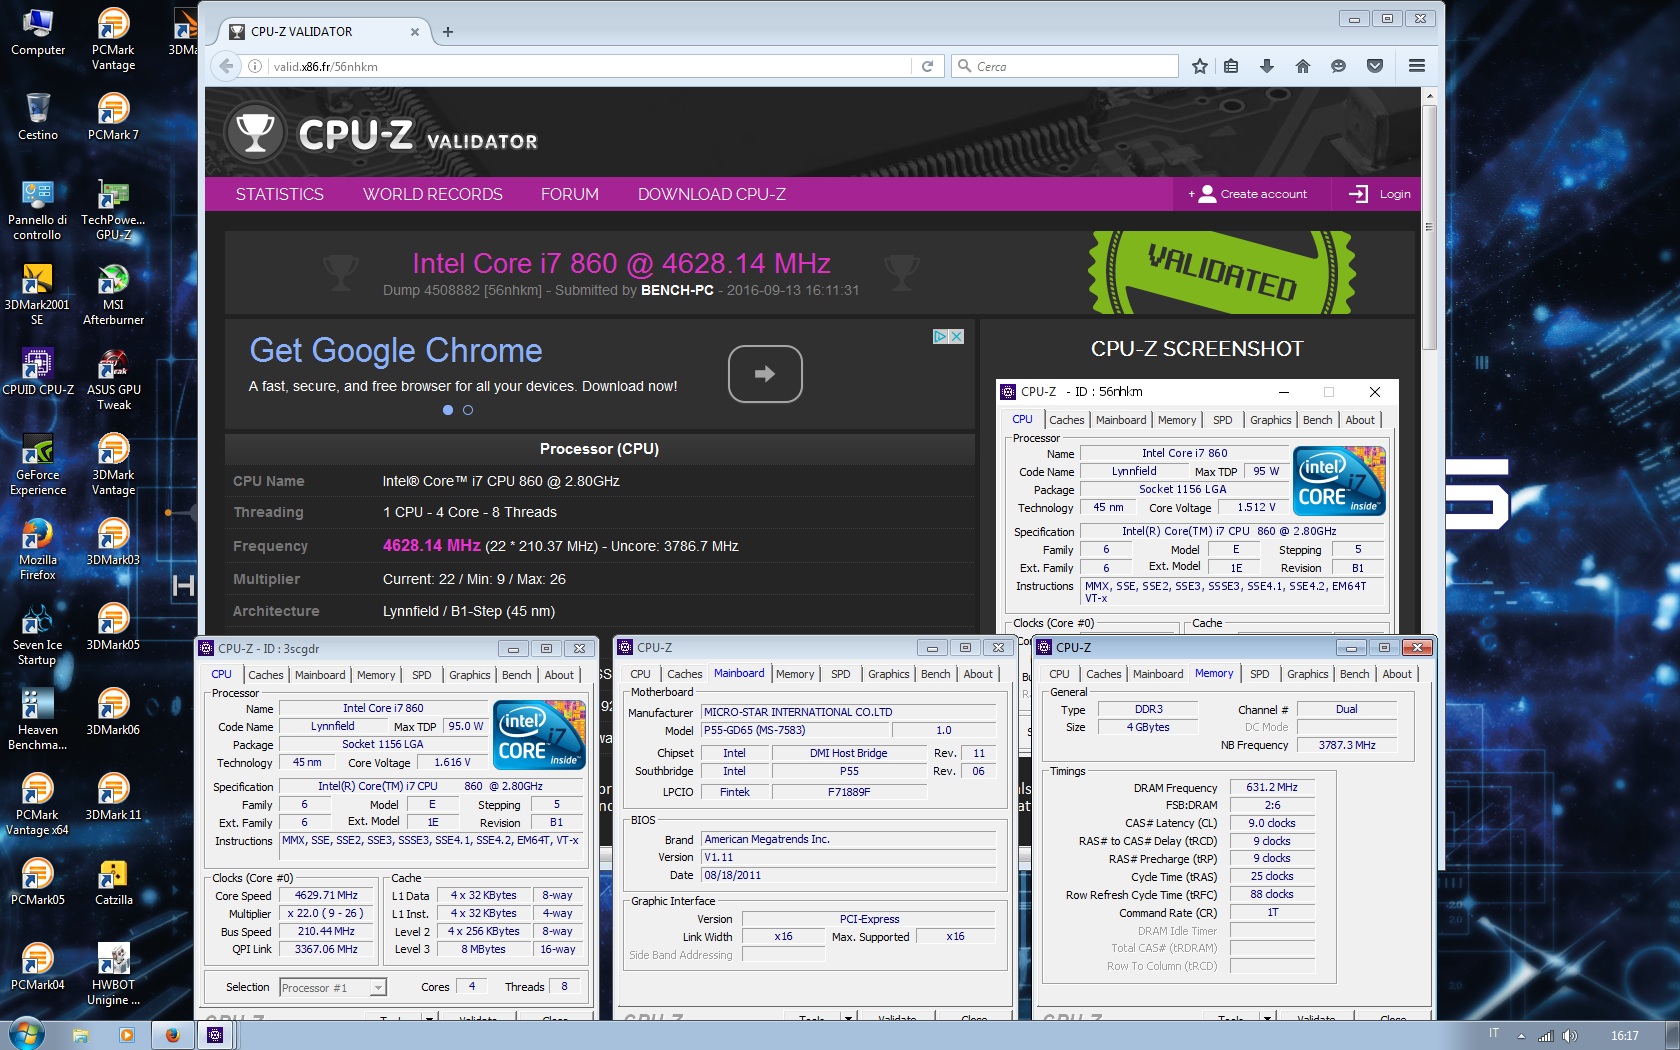Click the frequency text 4628.14 MHz in webpage
The height and width of the screenshot is (1050, 1680).
click(432, 546)
